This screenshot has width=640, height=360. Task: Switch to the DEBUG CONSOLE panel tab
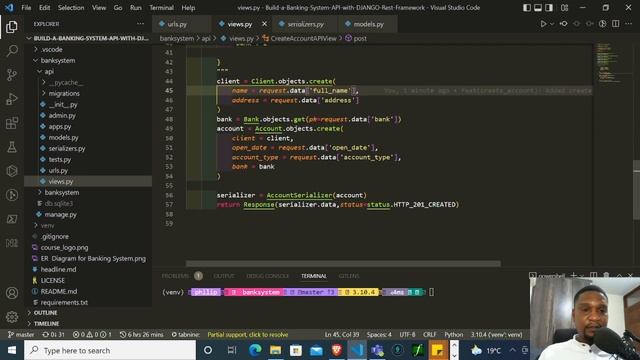tap(267, 276)
